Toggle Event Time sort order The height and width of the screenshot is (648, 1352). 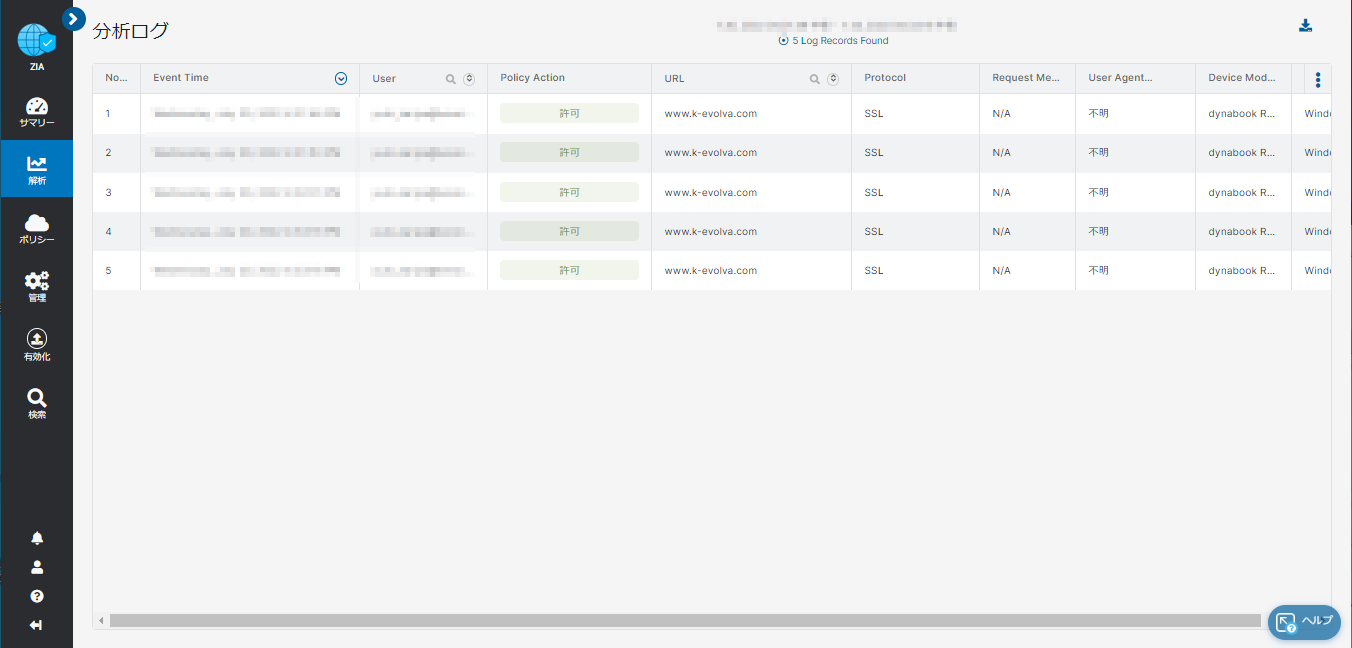coord(341,79)
